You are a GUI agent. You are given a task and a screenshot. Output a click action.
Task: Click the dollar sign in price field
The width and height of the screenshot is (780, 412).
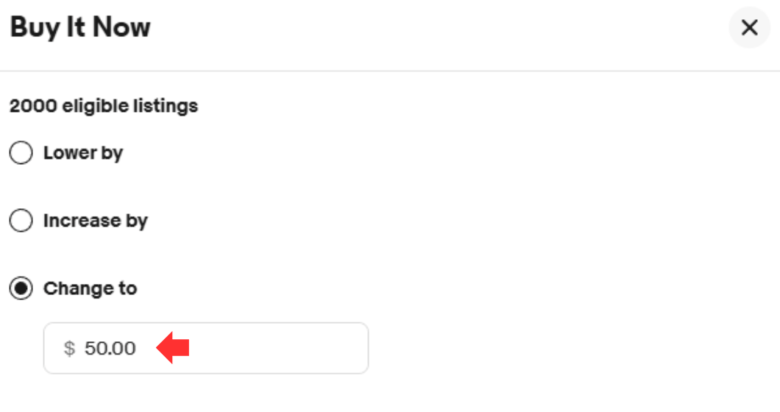tap(69, 349)
